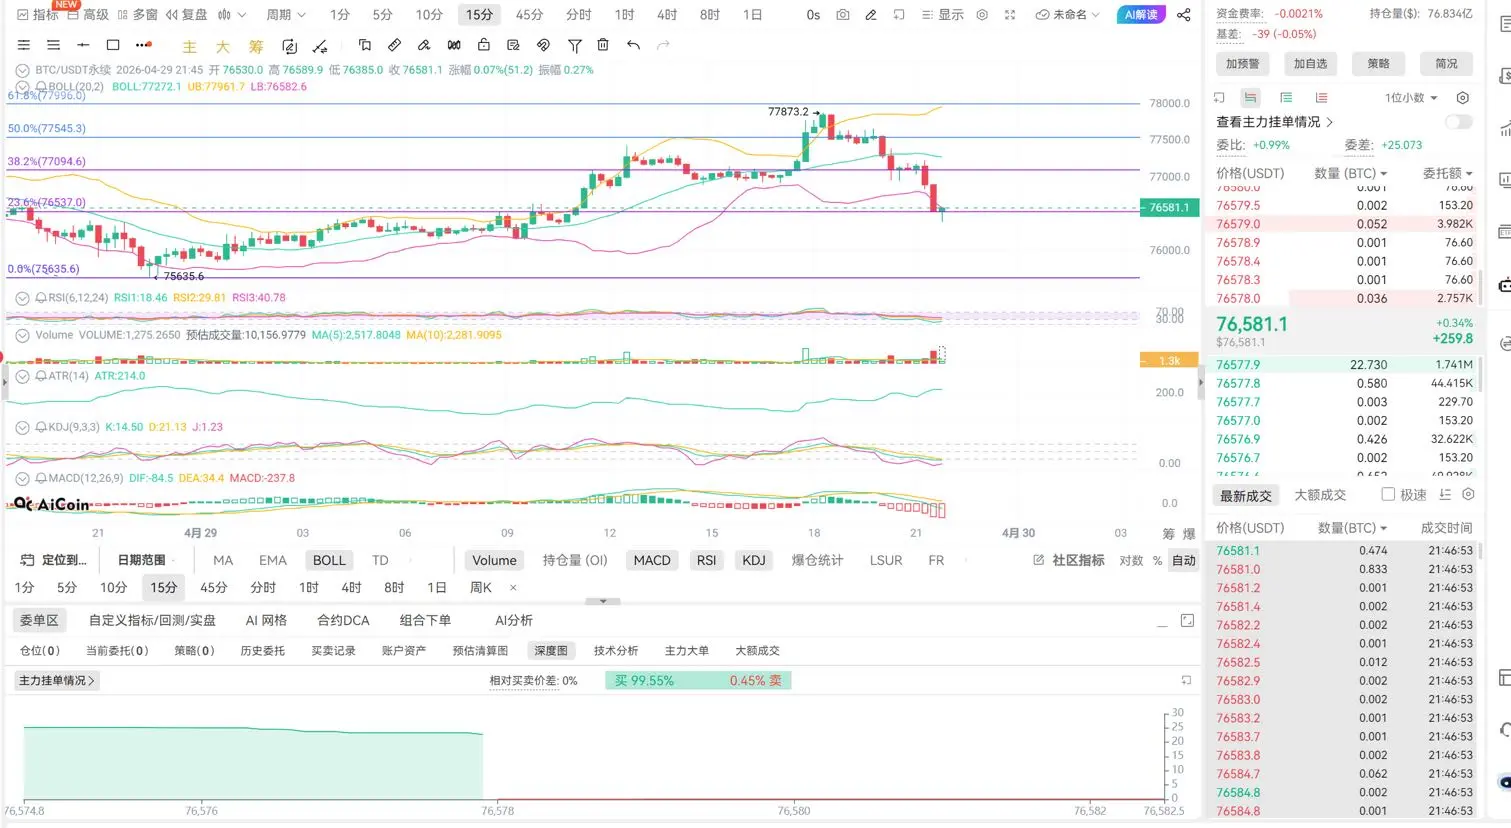Image resolution: width=1511 pixels, height=828 pixels.
Task: Expand the 1位小数 precision dropdown
Action: pyautogui.click(x=1411, y=98)
